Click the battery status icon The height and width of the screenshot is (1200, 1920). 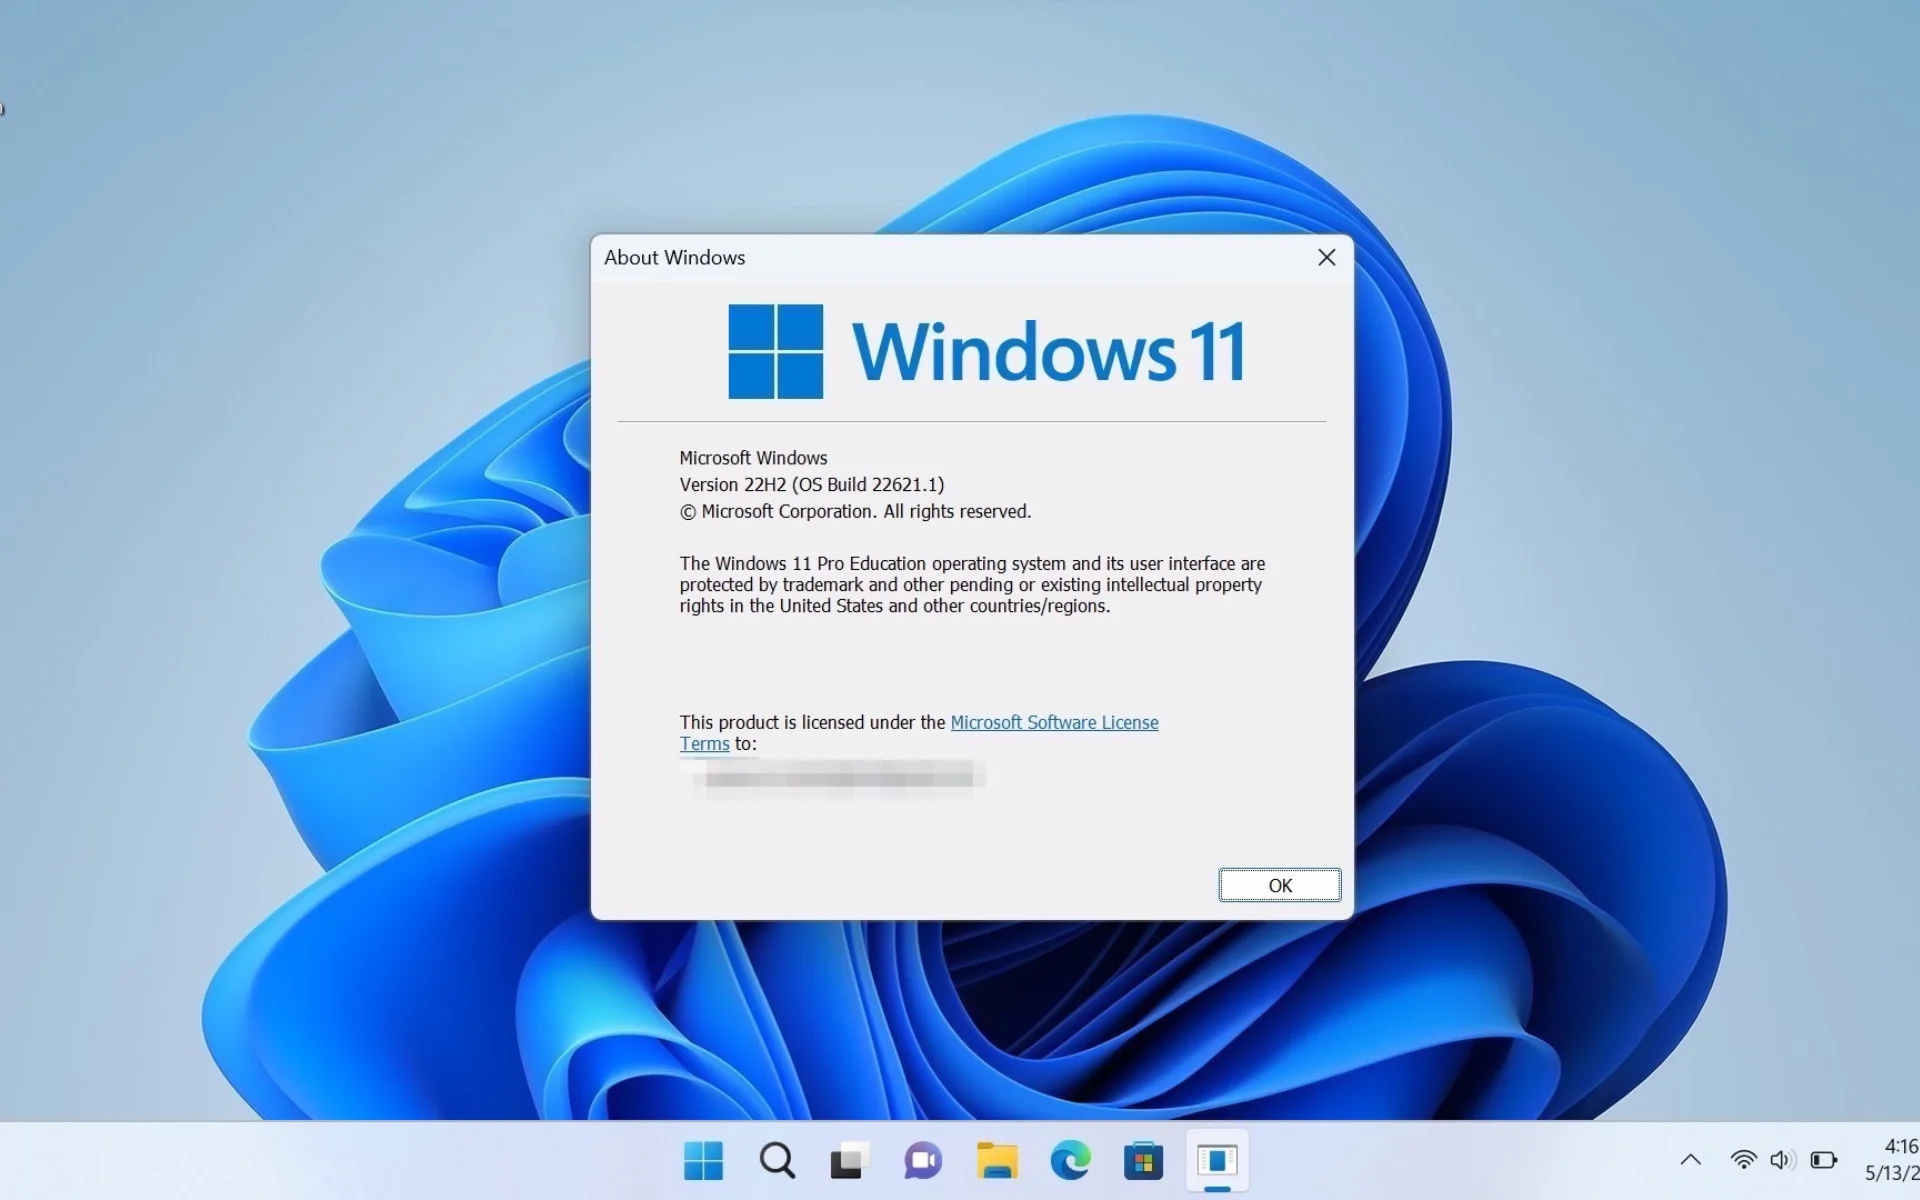pyautogui.click(x=1824, y=1160)
